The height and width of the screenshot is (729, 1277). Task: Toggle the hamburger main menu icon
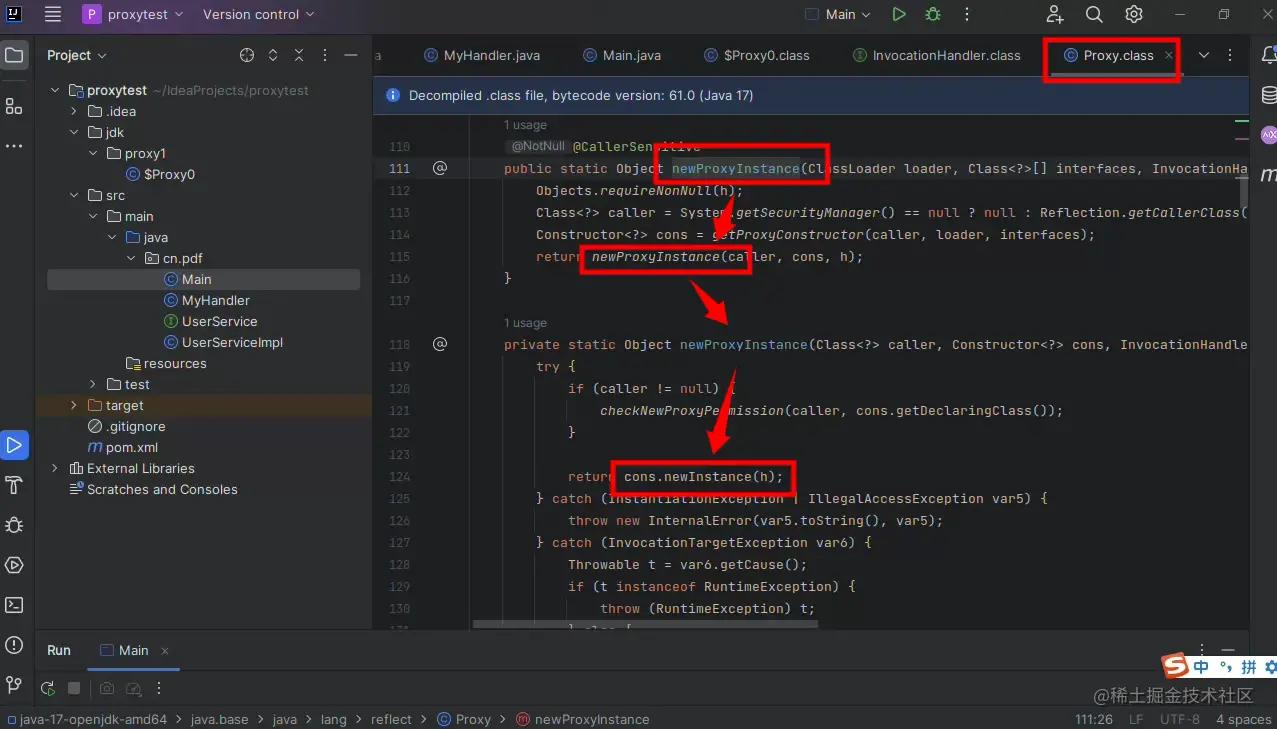pyautogui.click(x=52, y=14)
